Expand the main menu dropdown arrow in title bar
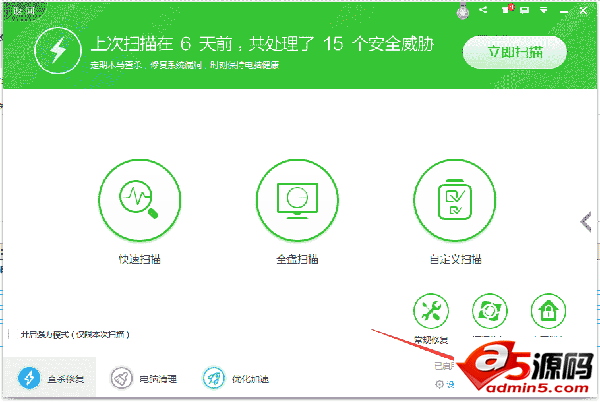The height and width of the screenshot is (402, 600). (543, 10)
